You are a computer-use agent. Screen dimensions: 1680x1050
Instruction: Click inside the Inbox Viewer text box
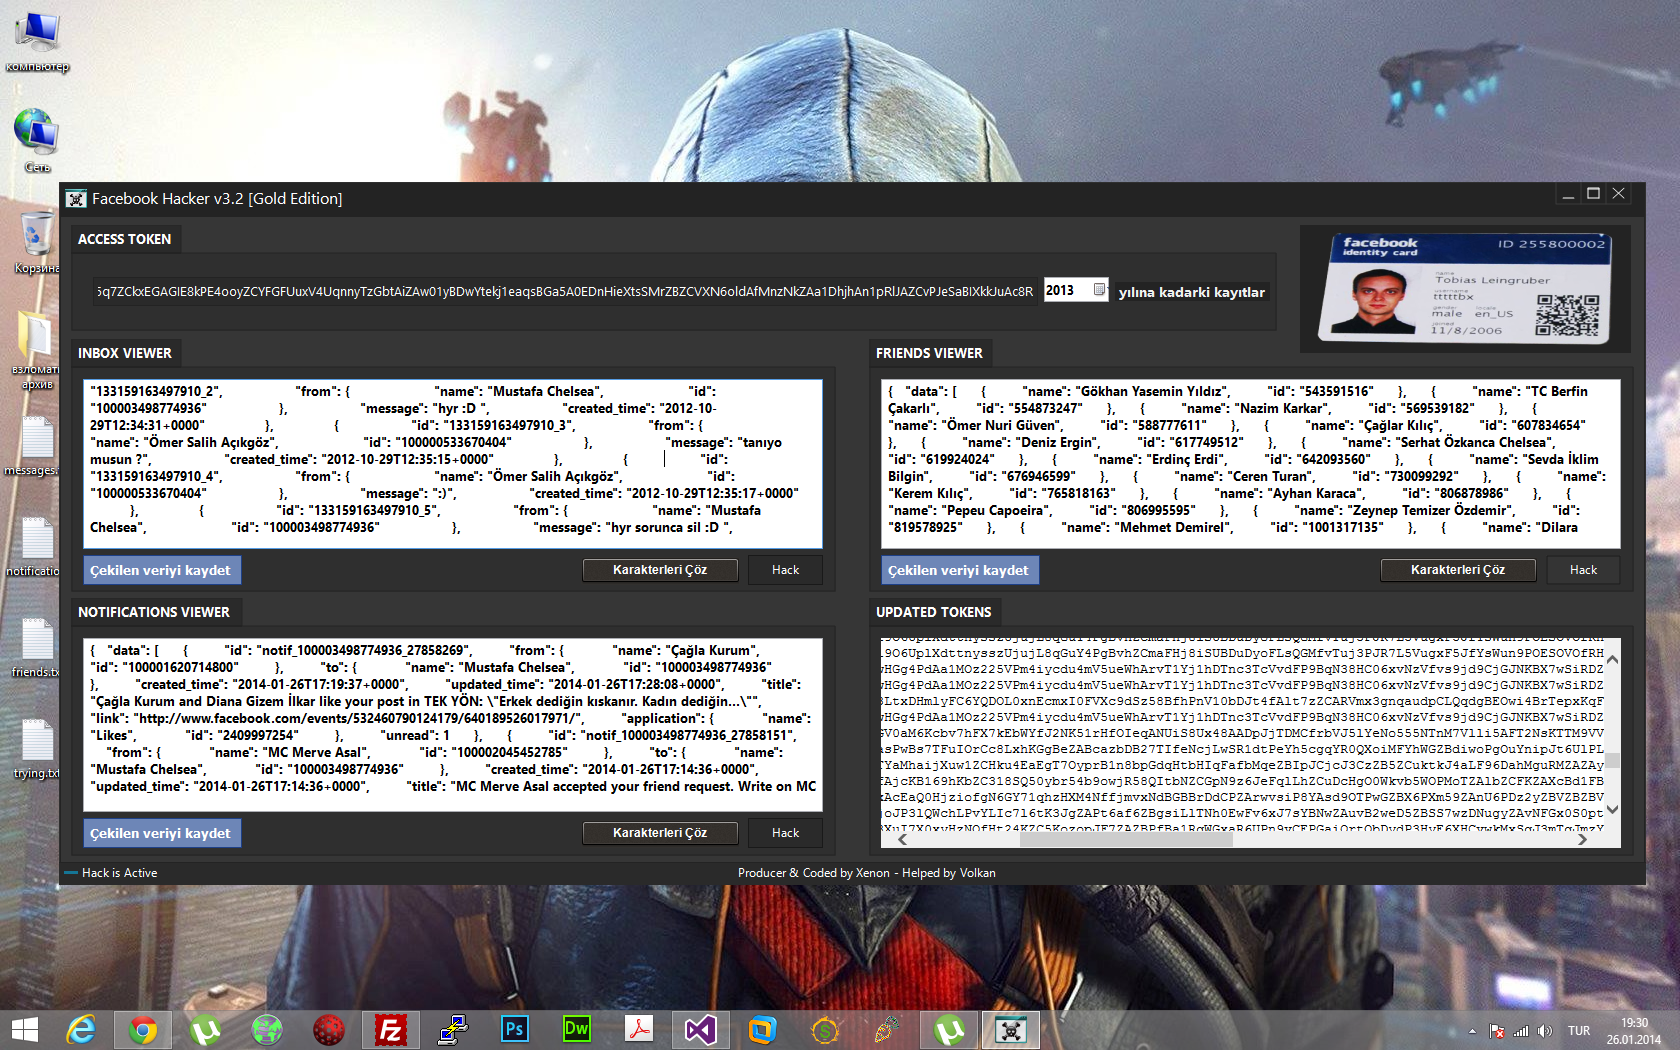pyautogui.click(x=453, y=463)
